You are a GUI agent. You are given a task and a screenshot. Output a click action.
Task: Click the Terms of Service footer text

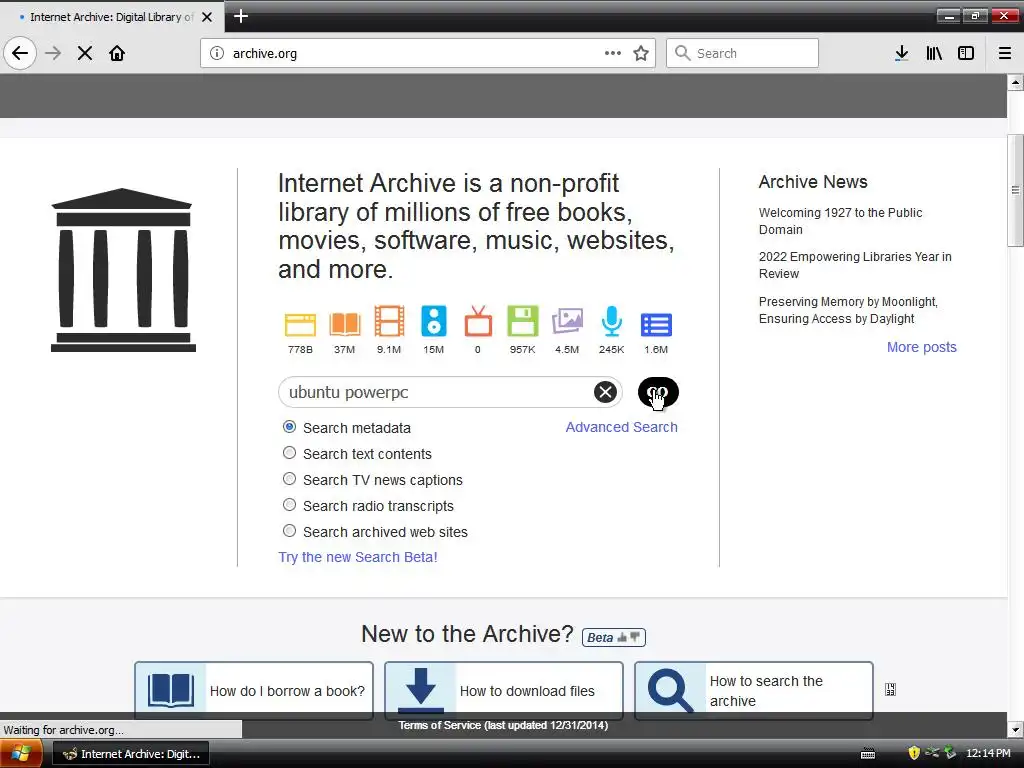(503, 725)
